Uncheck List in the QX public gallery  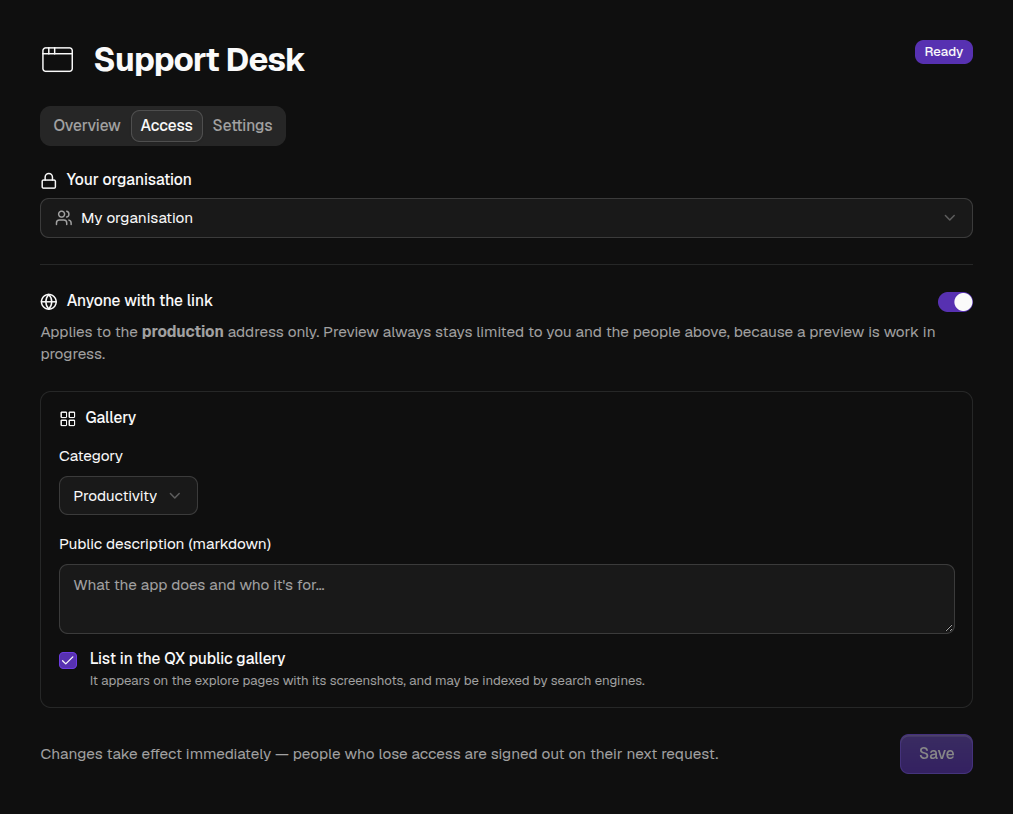68,660
